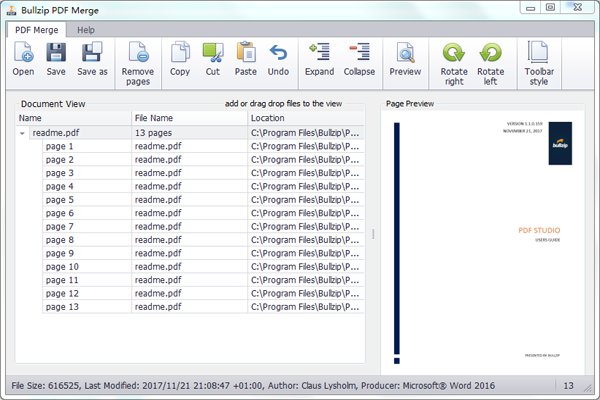Paste pages using the Paste icon

[246, 59]
